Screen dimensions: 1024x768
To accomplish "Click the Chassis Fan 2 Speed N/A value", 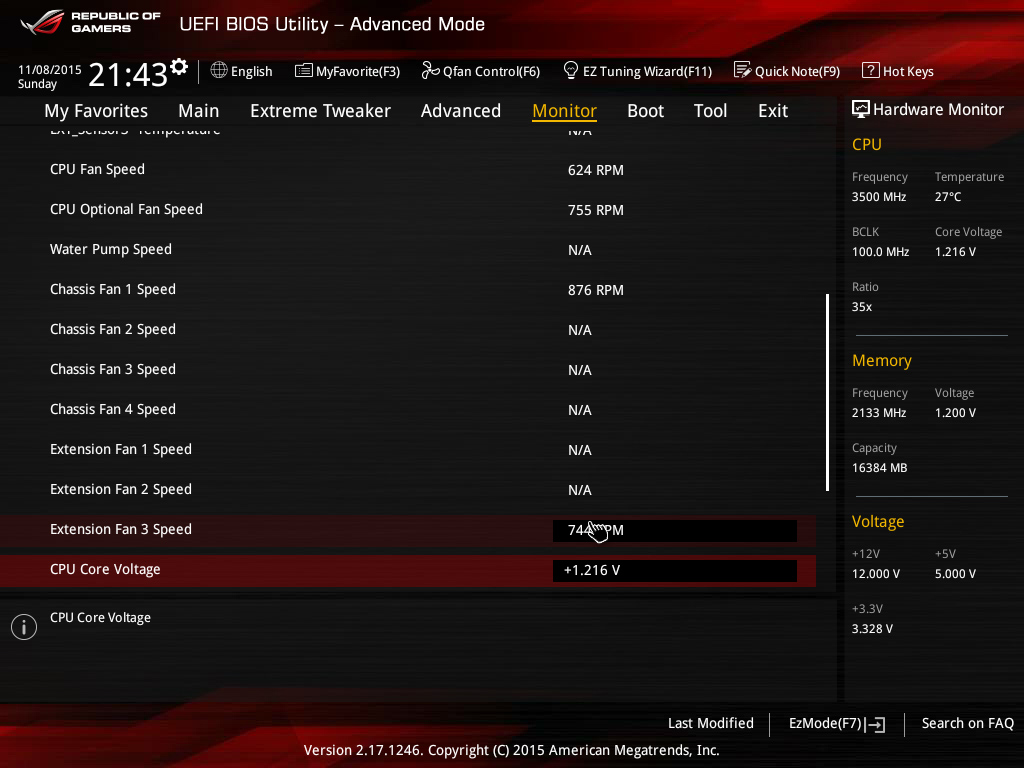I will pos(580,330).
